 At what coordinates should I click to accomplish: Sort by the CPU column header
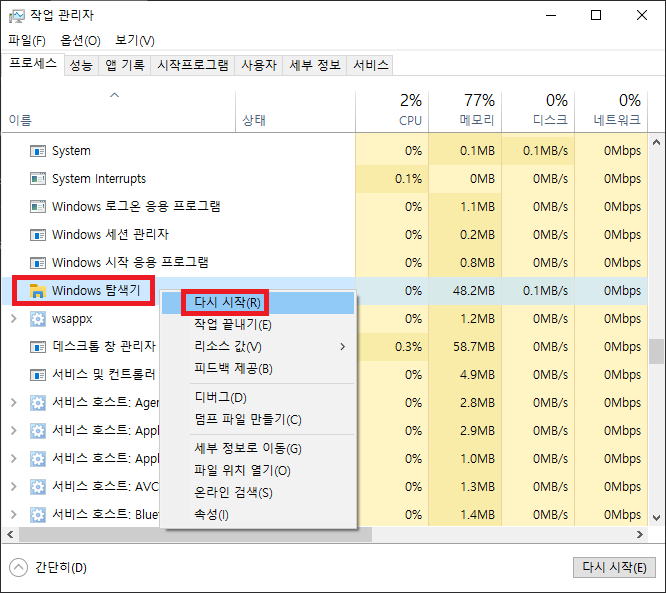coord(392,111)
